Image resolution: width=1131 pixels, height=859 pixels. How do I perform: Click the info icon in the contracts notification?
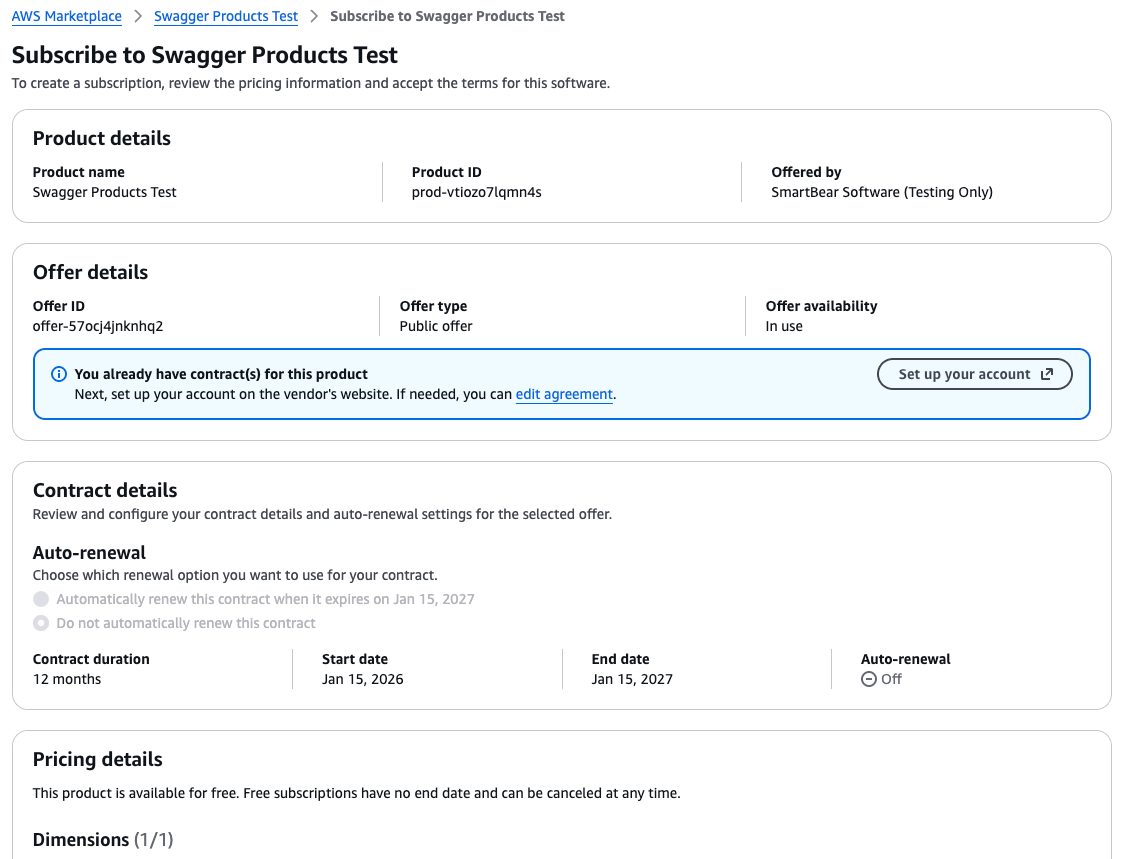pyautogui.click(x=59, y=374)
